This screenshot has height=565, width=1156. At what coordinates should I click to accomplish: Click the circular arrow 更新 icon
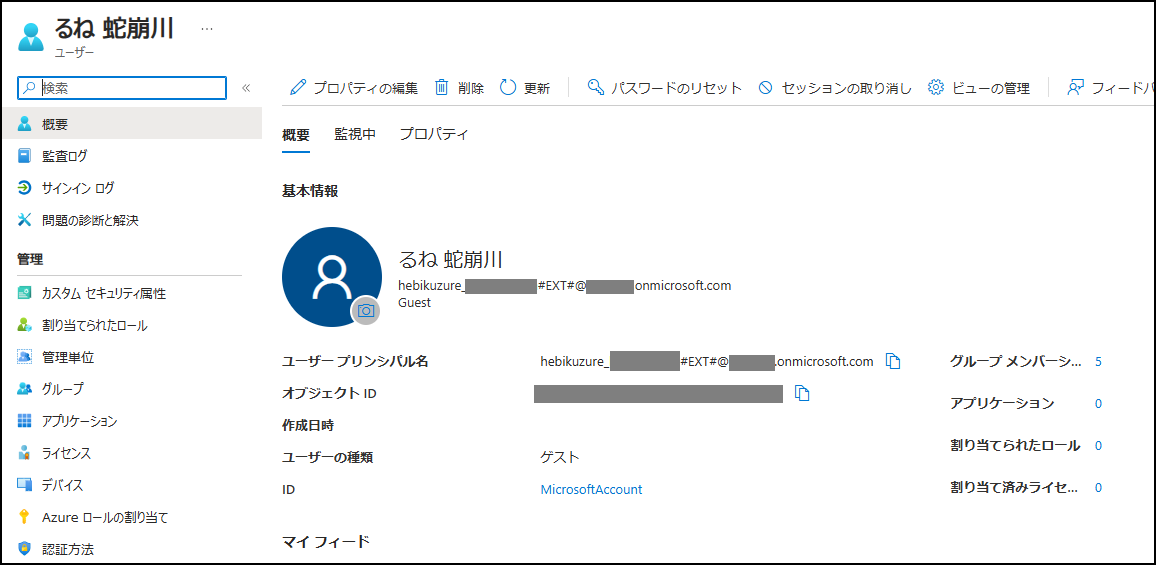(x=508, y=88)
